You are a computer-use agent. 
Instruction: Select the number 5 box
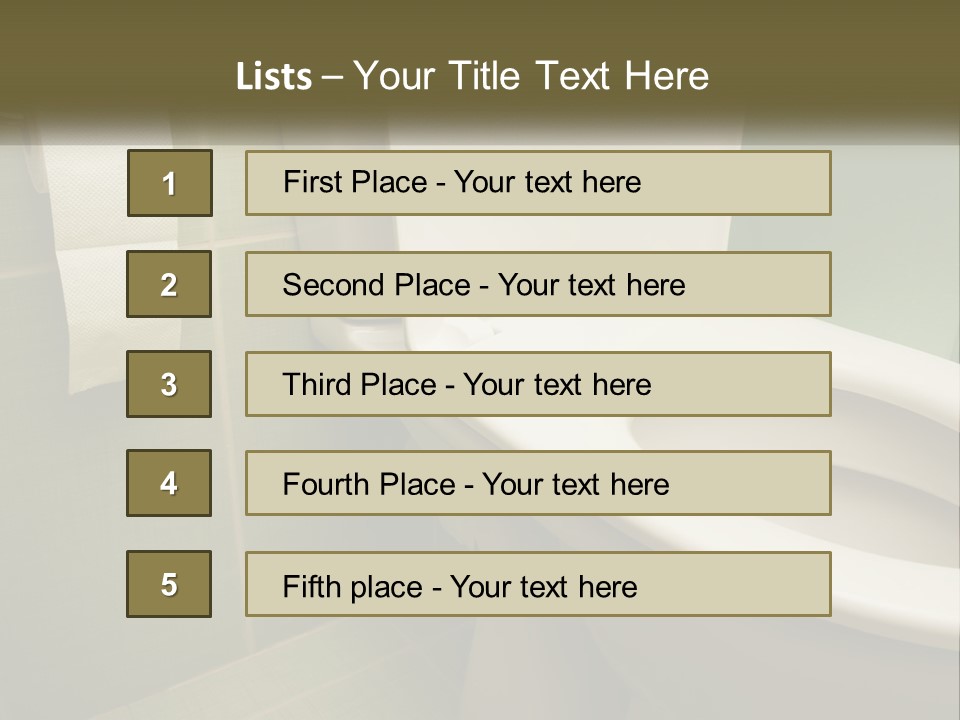(169, 584)
